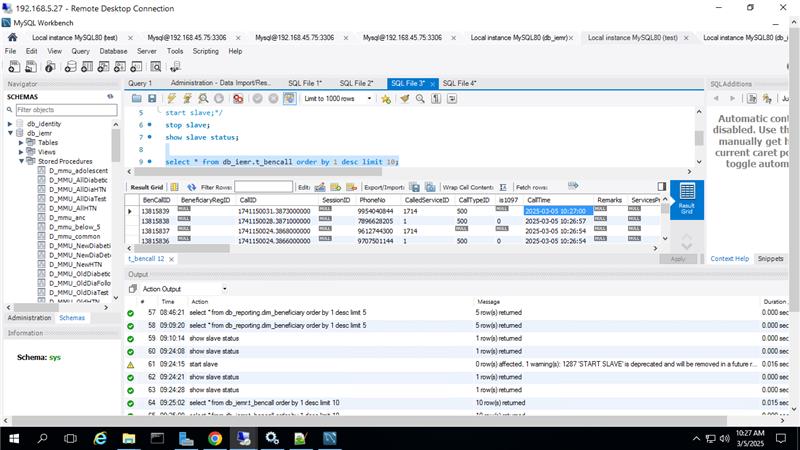Open SQL script file from main toolbar
The width and height of the screenshot is (800, 450).
click(x=31, y=67)
